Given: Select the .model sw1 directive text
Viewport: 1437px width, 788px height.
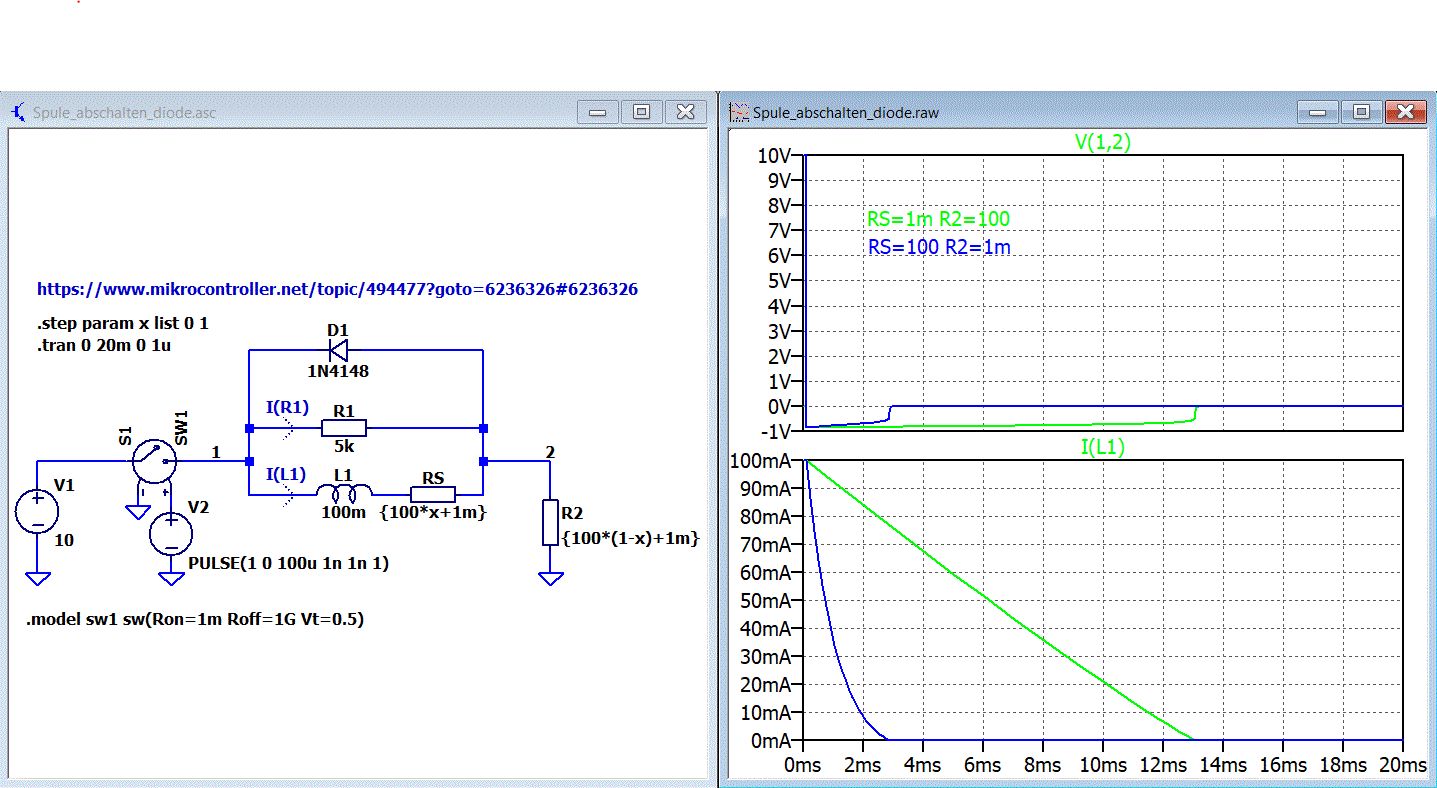Looking at the screenshot, I should pyautogui.click(x=195, y=620).
